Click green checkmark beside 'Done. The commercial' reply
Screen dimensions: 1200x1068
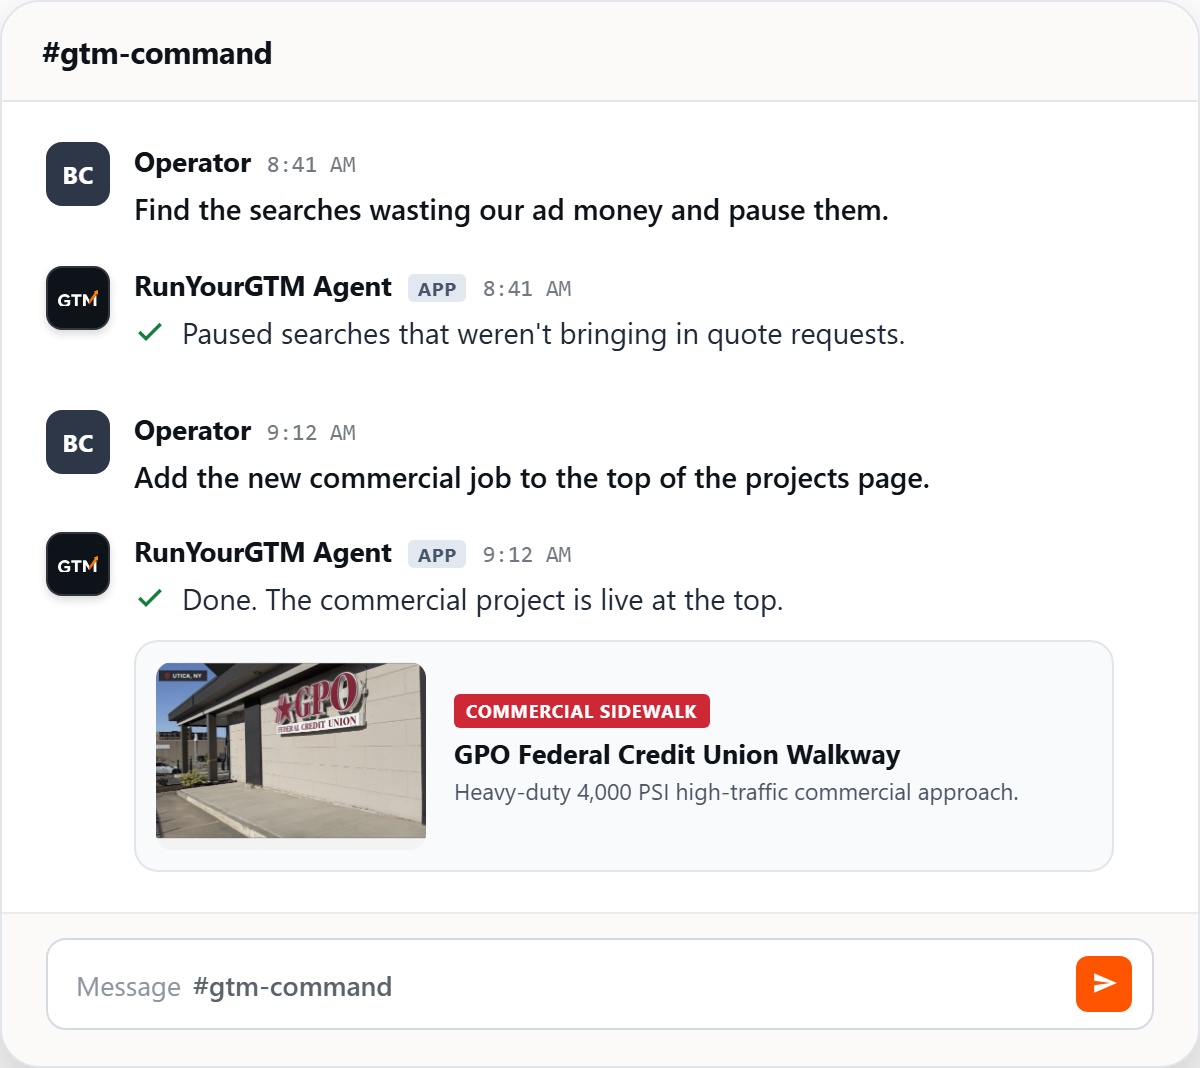coord(150,598)
